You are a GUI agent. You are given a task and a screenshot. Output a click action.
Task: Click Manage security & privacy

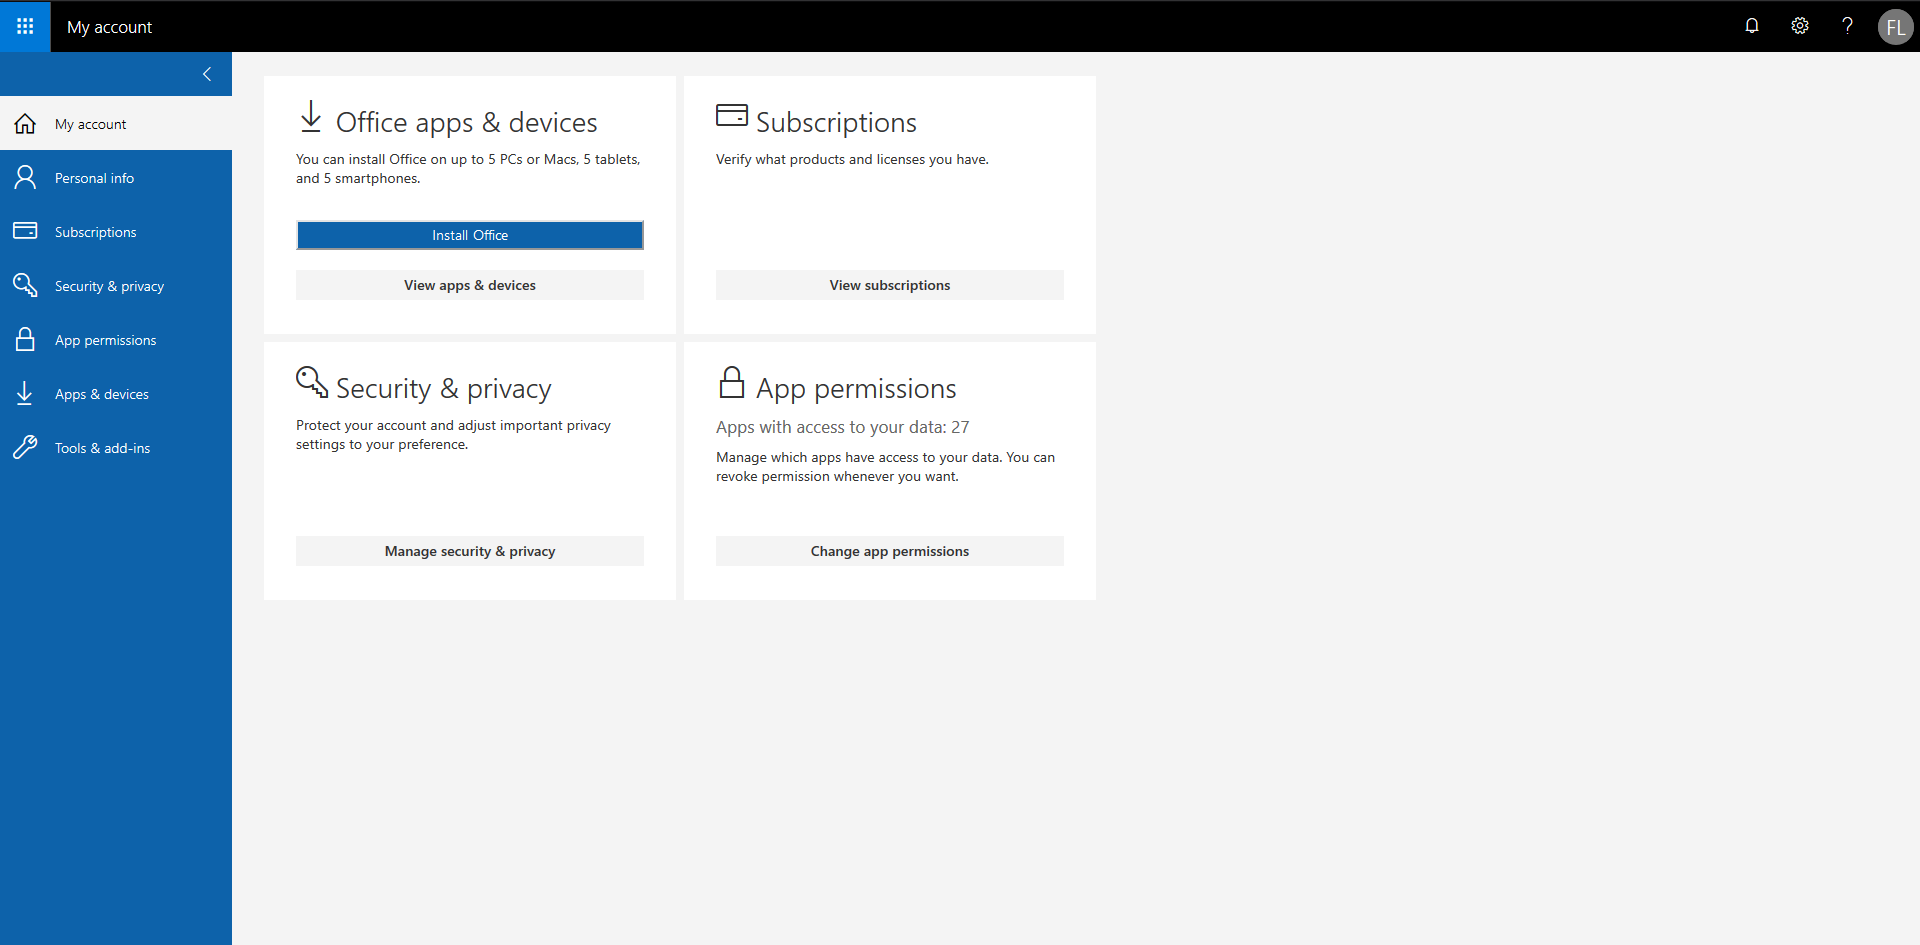click(x=470, y=550)
